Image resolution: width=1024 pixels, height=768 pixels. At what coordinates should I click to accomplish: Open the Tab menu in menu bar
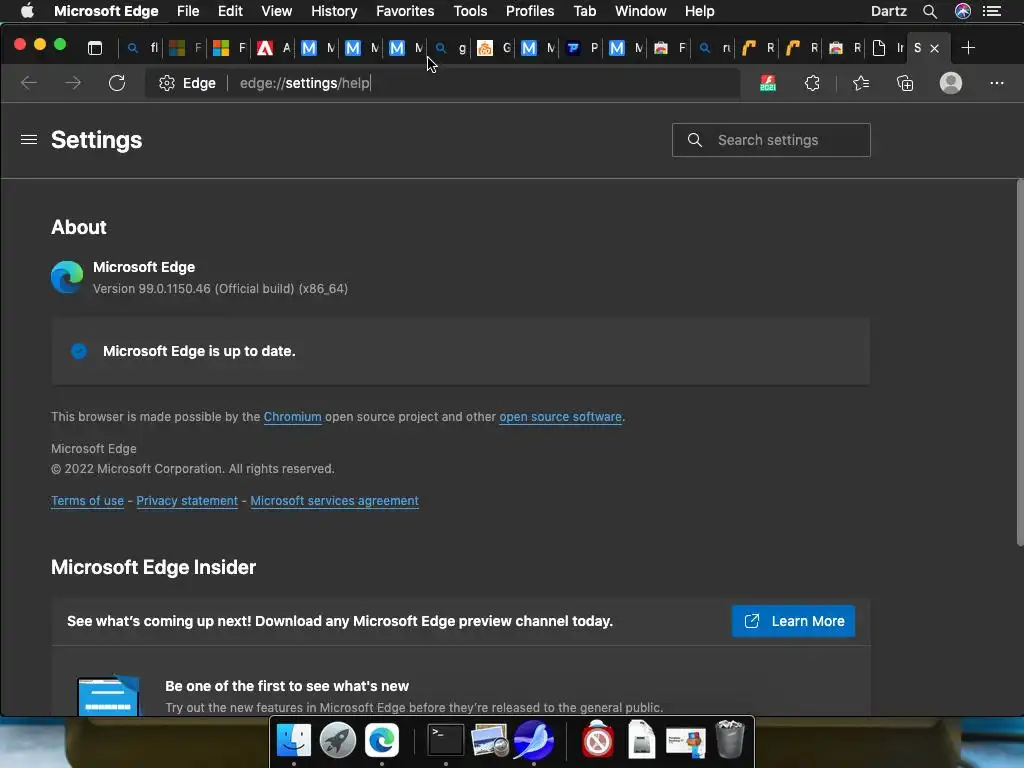pos(584,11)
